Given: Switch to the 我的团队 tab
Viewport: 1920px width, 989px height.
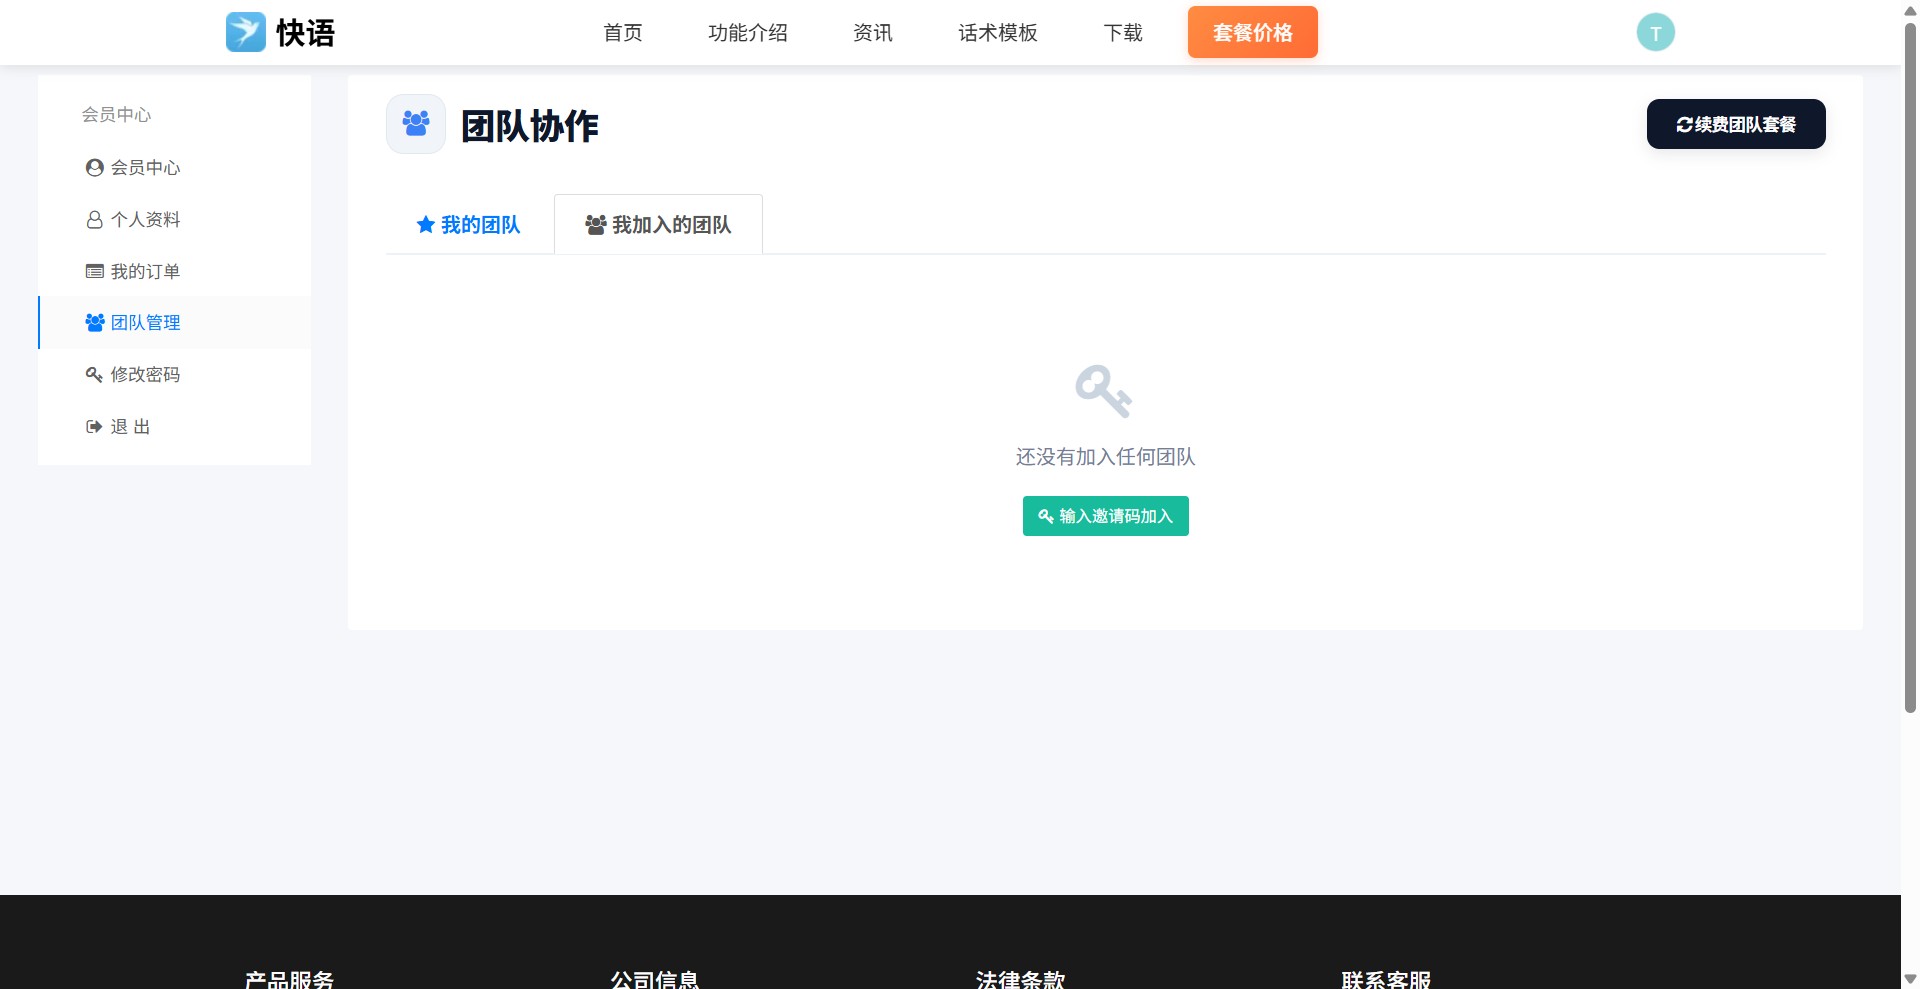Looking at the screenshot, I should pyautogui.click(x=467, y=224).
